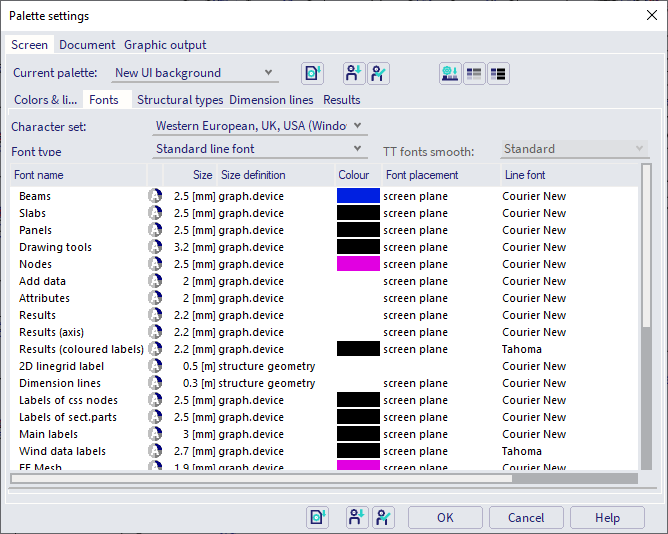Click the horizontal scrollbar below the font list
The height and width of the screenshot is (534, 668).
coord(260,478)
